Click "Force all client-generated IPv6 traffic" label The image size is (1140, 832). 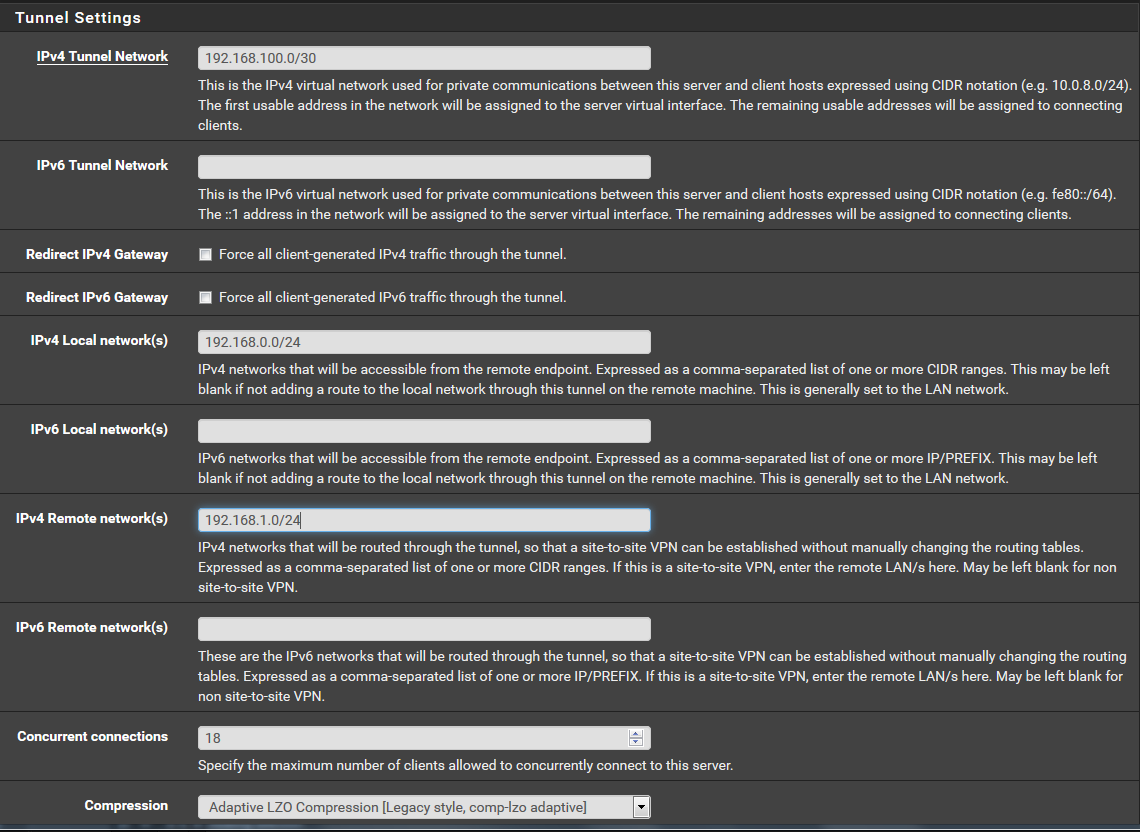[x=392, y=298]
